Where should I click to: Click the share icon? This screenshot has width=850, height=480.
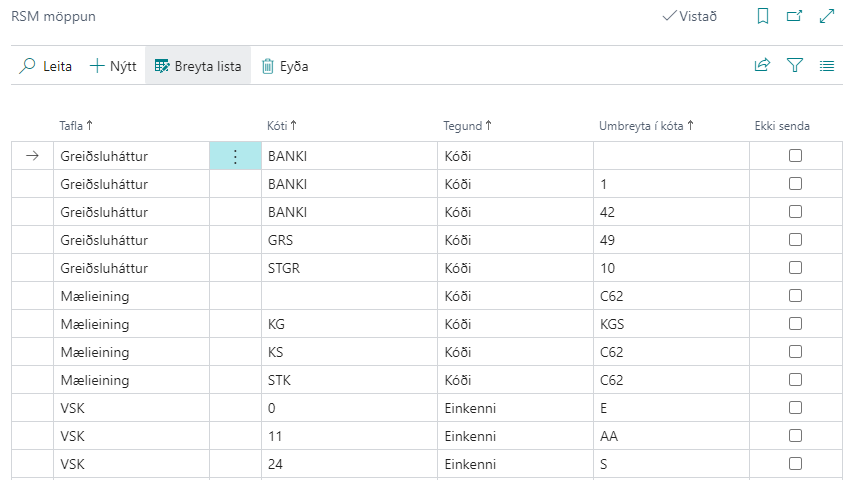[x=762, y=66]
